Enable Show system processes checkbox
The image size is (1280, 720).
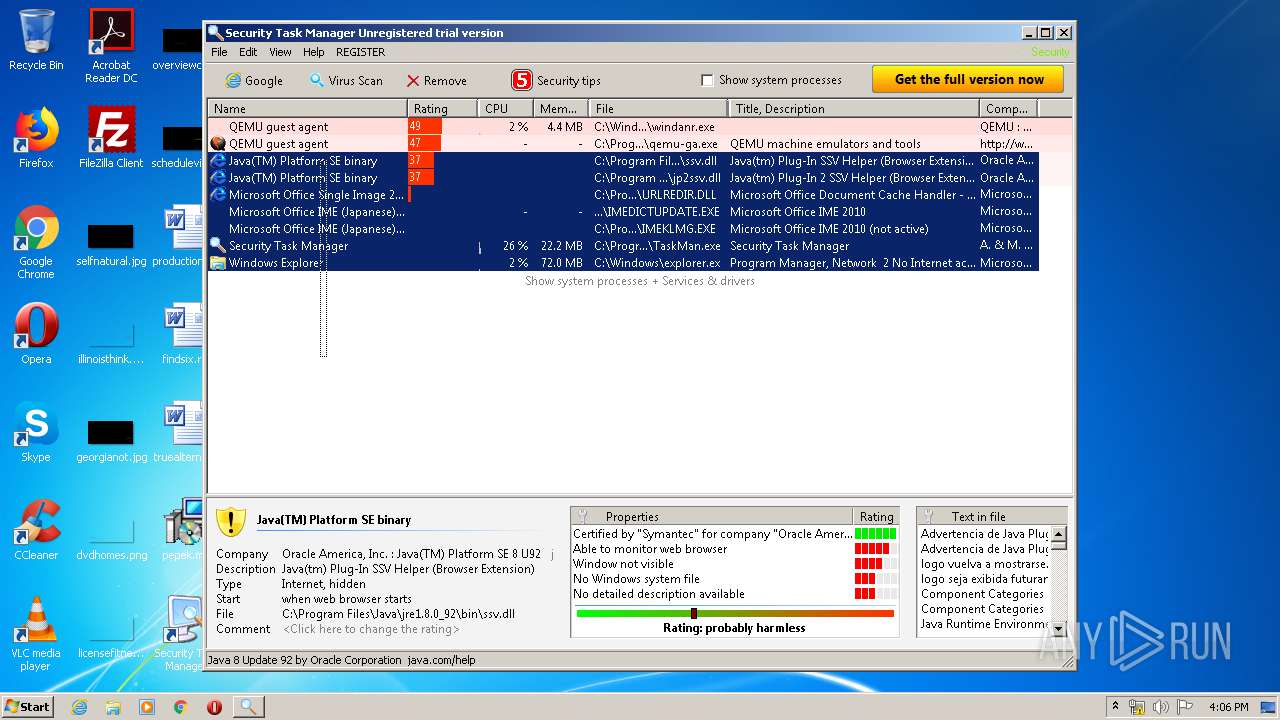coord(707,80)
